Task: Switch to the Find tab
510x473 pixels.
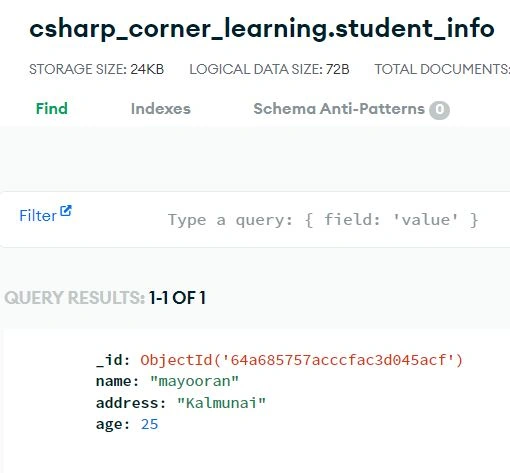Action: click(52, 109)
